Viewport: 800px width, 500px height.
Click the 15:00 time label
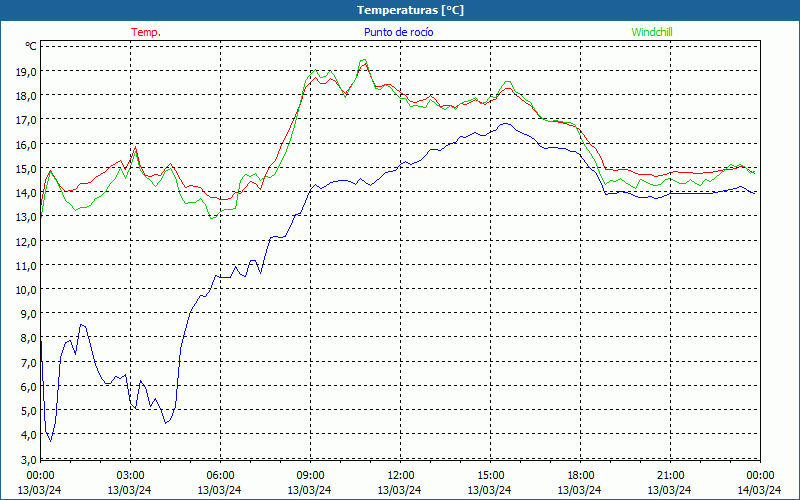tap(490, 475)
